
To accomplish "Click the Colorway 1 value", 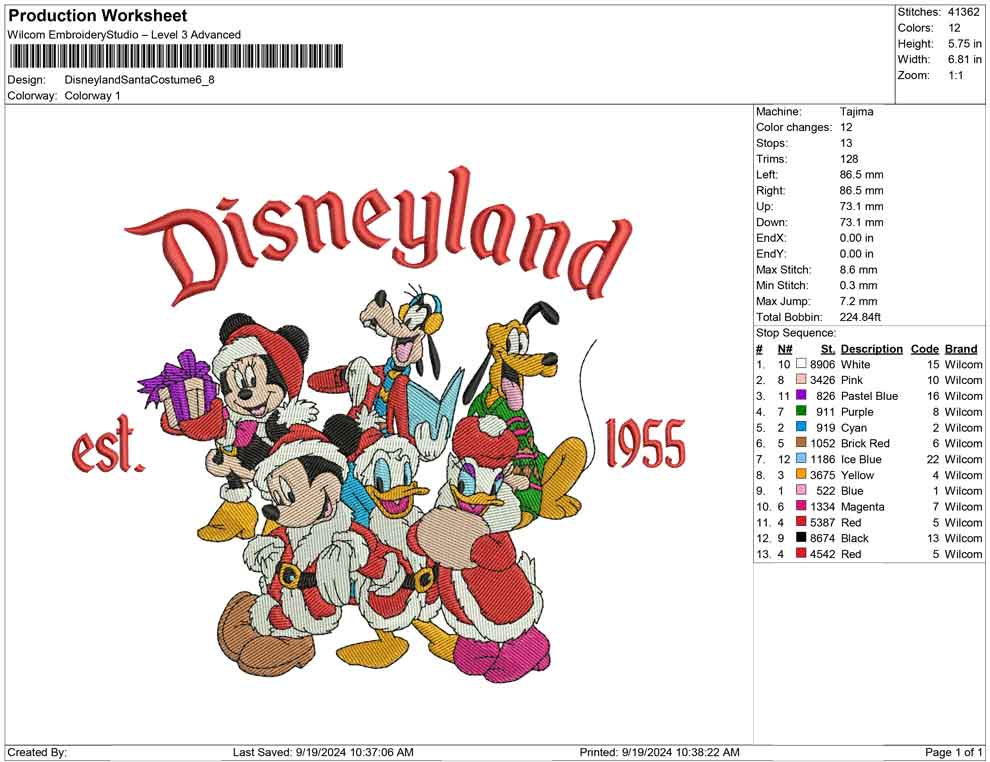I will click(x=92, y=96).
